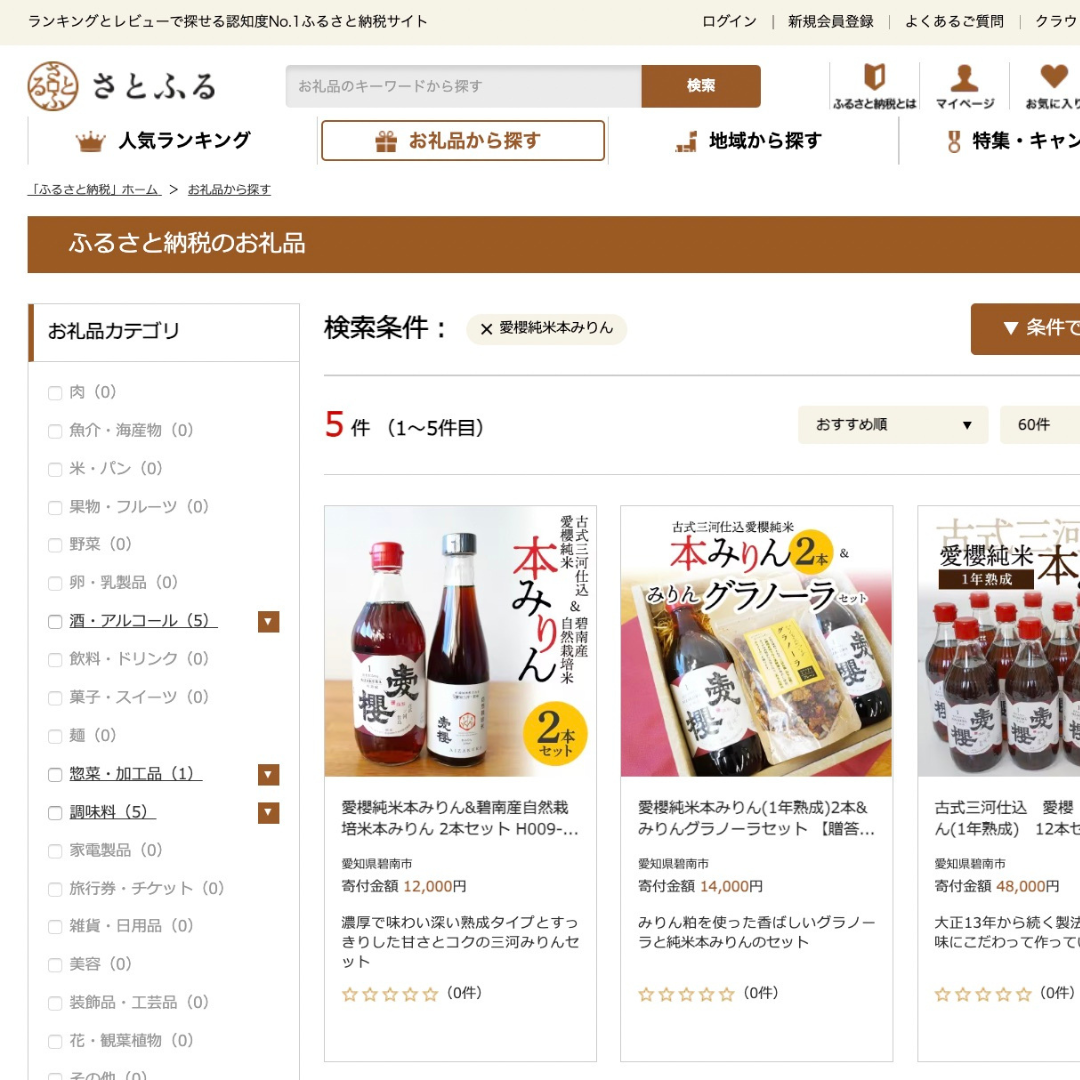1080x1080 pixels.
Task: Click the 新規会員登録 menu link
Action: [831, 21]
